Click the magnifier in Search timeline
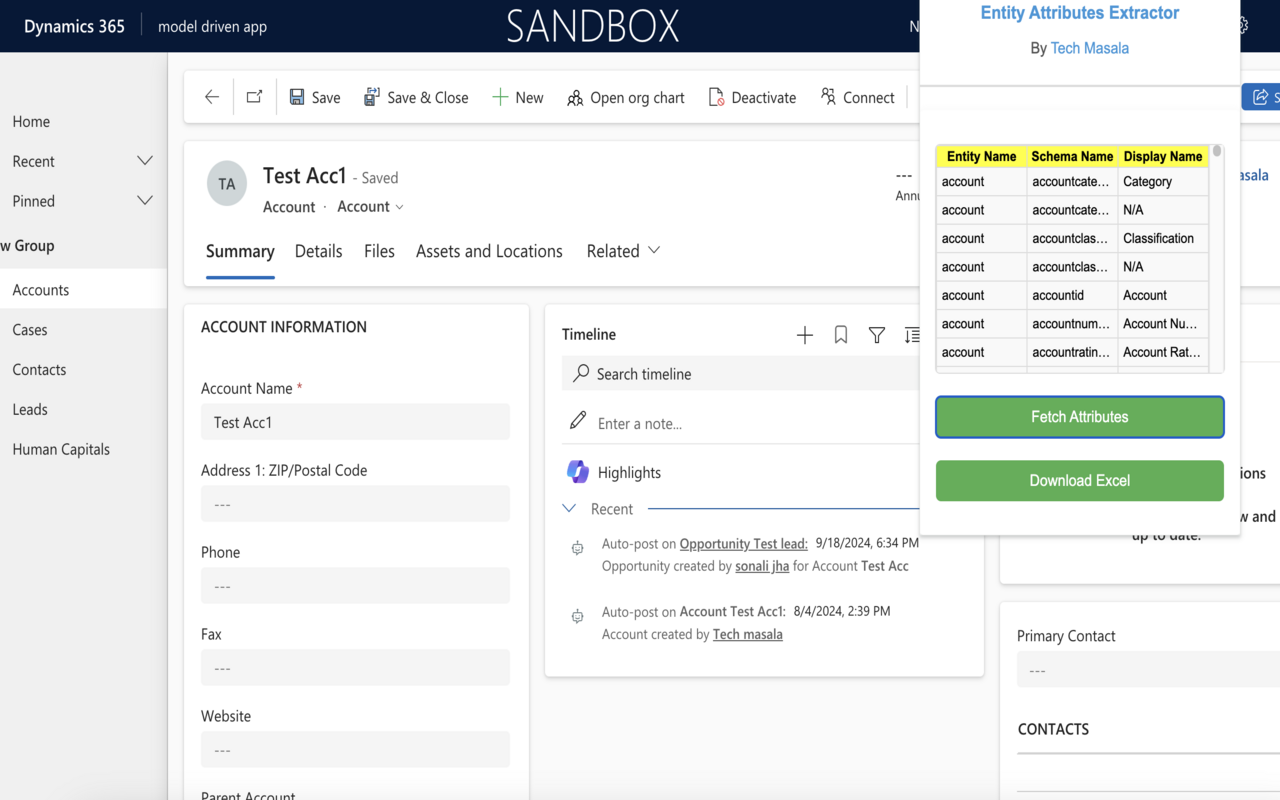Screen dimensions: 1280x800 point(581,373)
